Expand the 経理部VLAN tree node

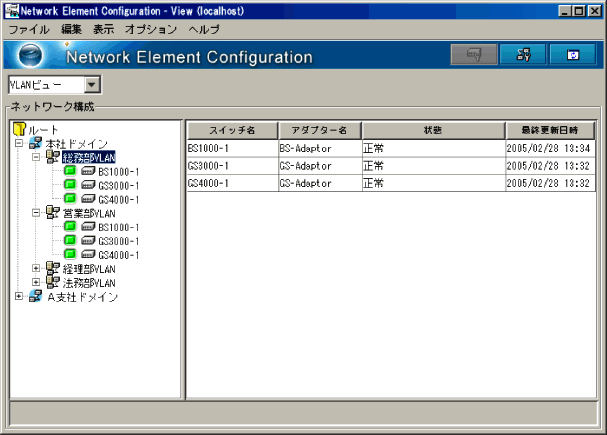point(36,269)
